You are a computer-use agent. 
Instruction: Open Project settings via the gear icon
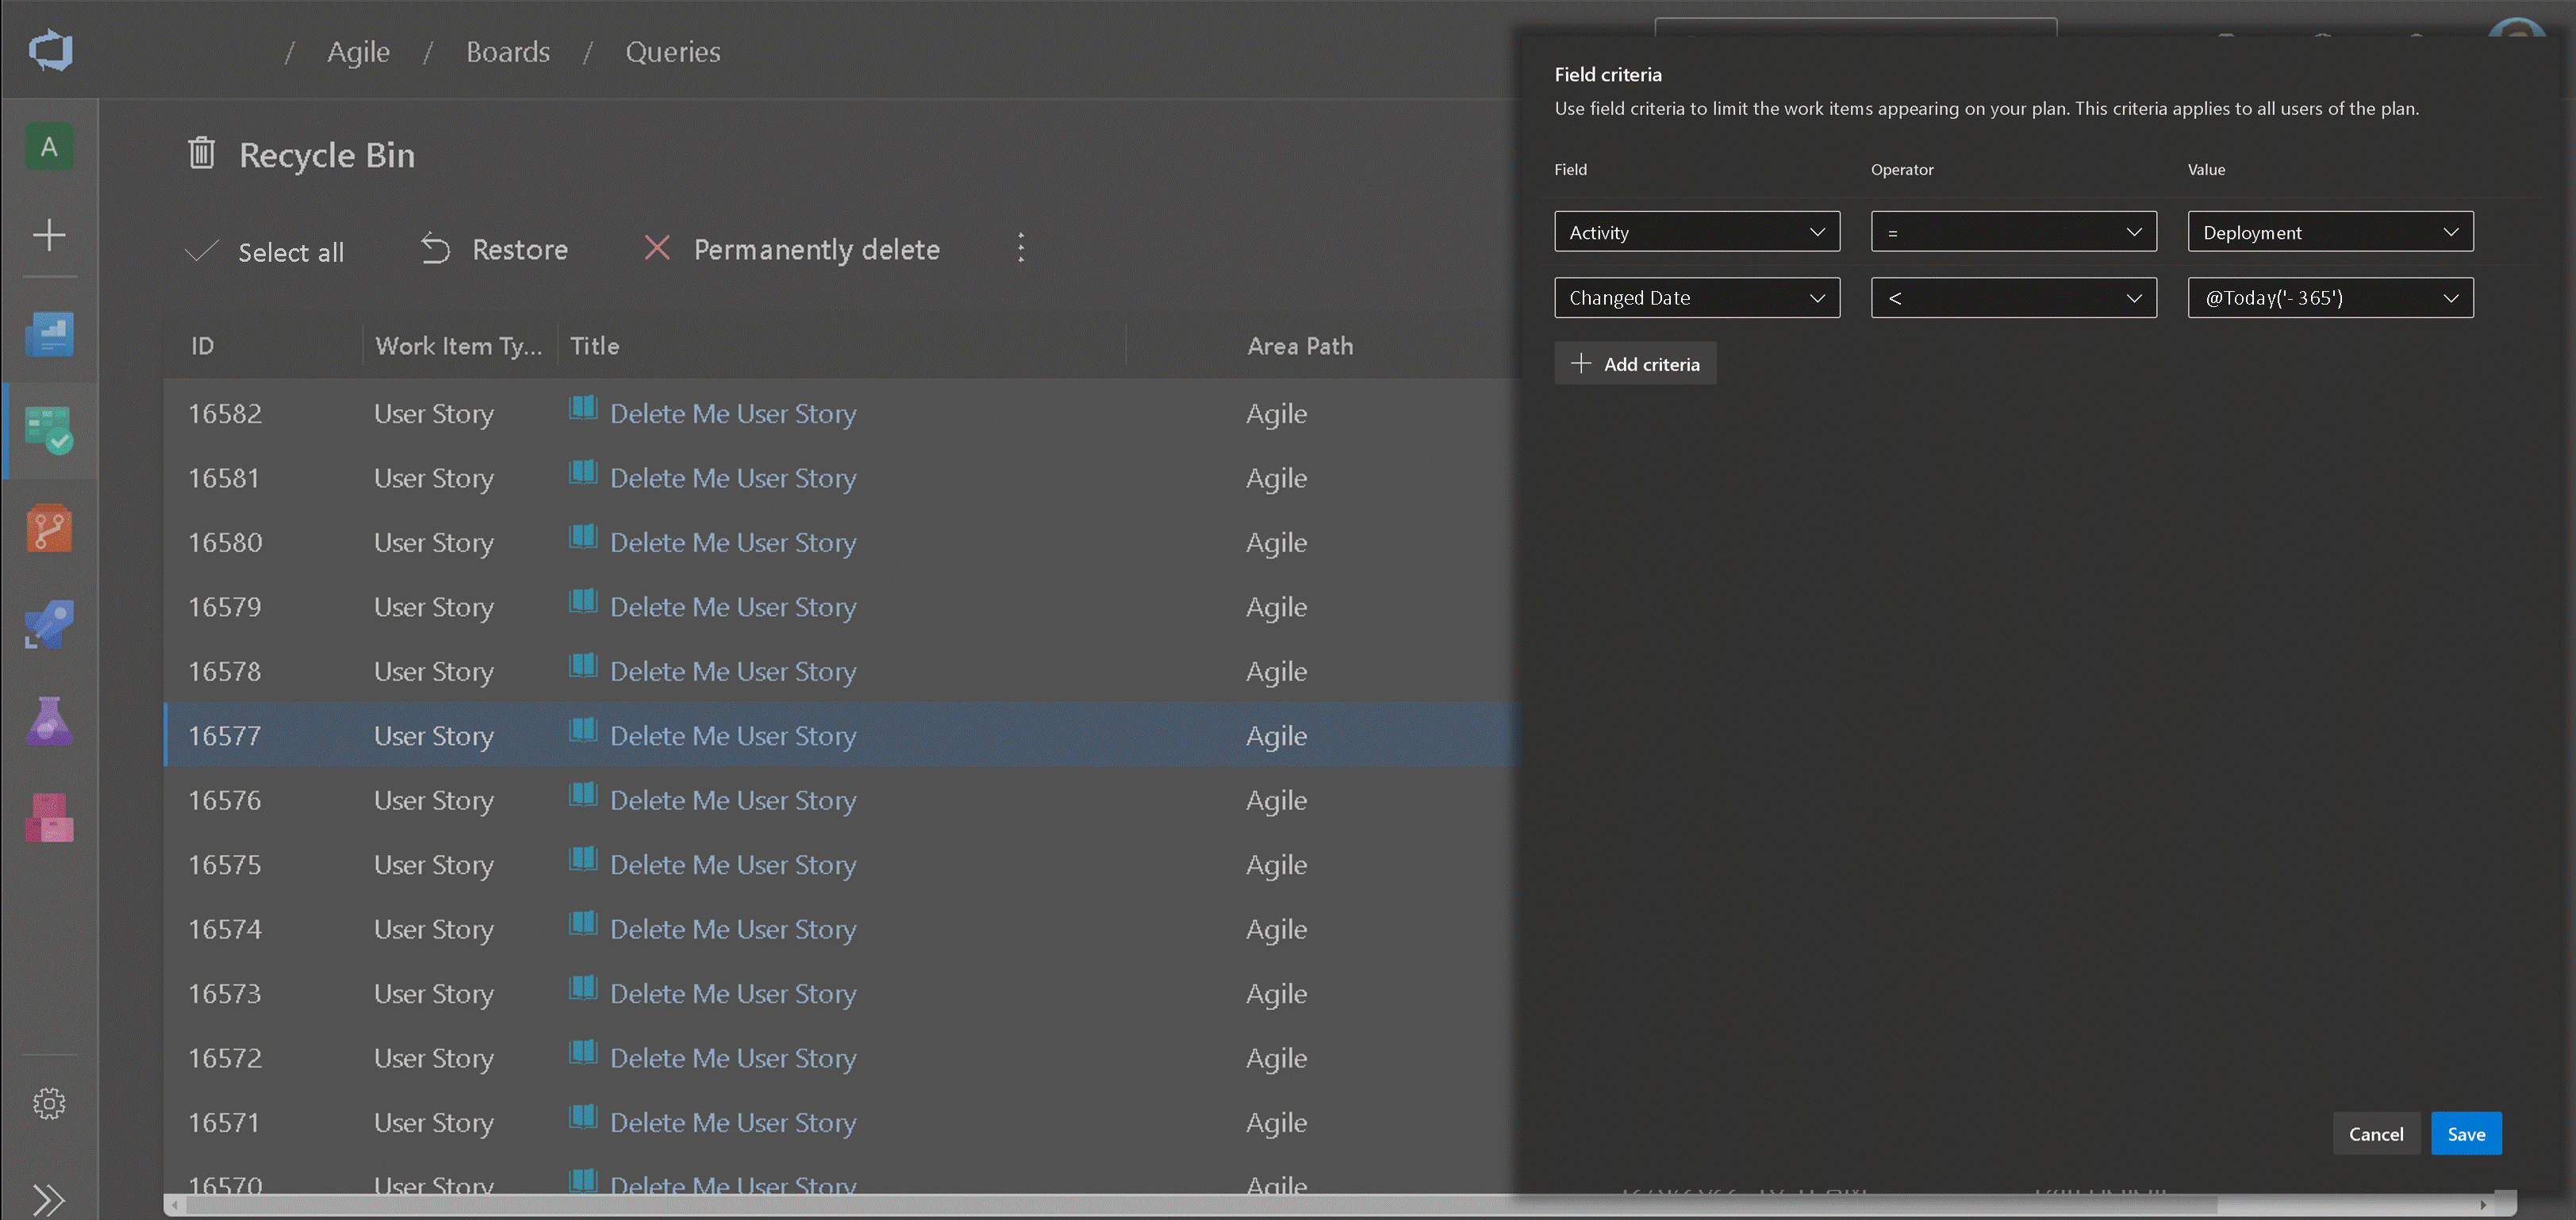coord(48,1104)
